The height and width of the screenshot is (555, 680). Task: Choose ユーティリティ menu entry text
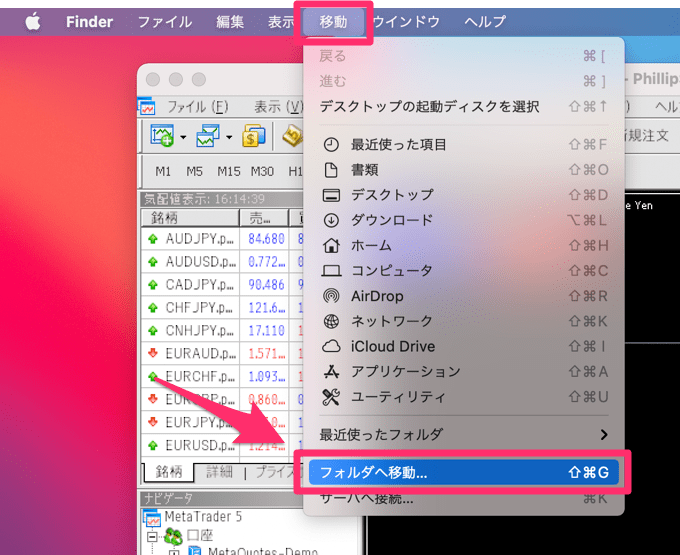tap(398, 397)
